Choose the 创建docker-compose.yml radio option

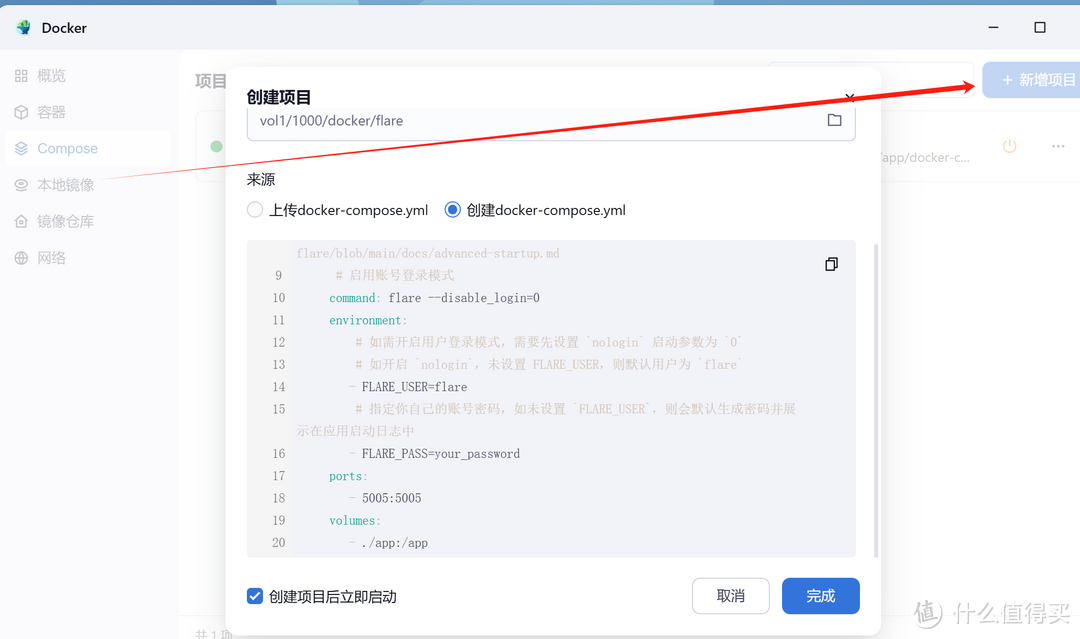[x=453, y=209]
